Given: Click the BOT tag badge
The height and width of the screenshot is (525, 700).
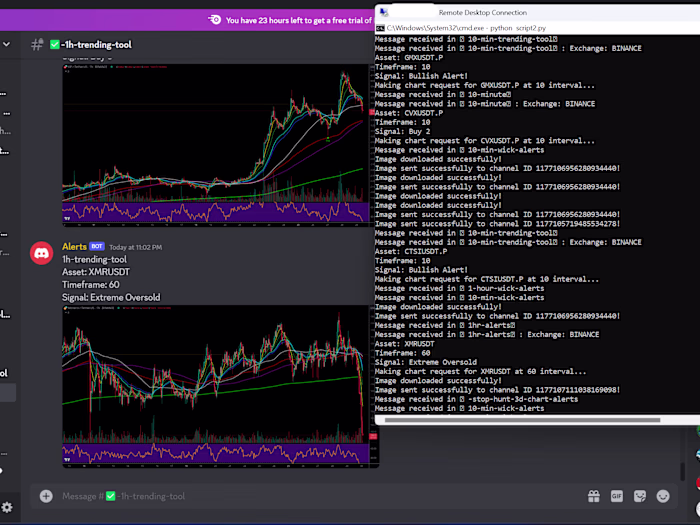Looking at the screenshot, I should coord(97,246).
